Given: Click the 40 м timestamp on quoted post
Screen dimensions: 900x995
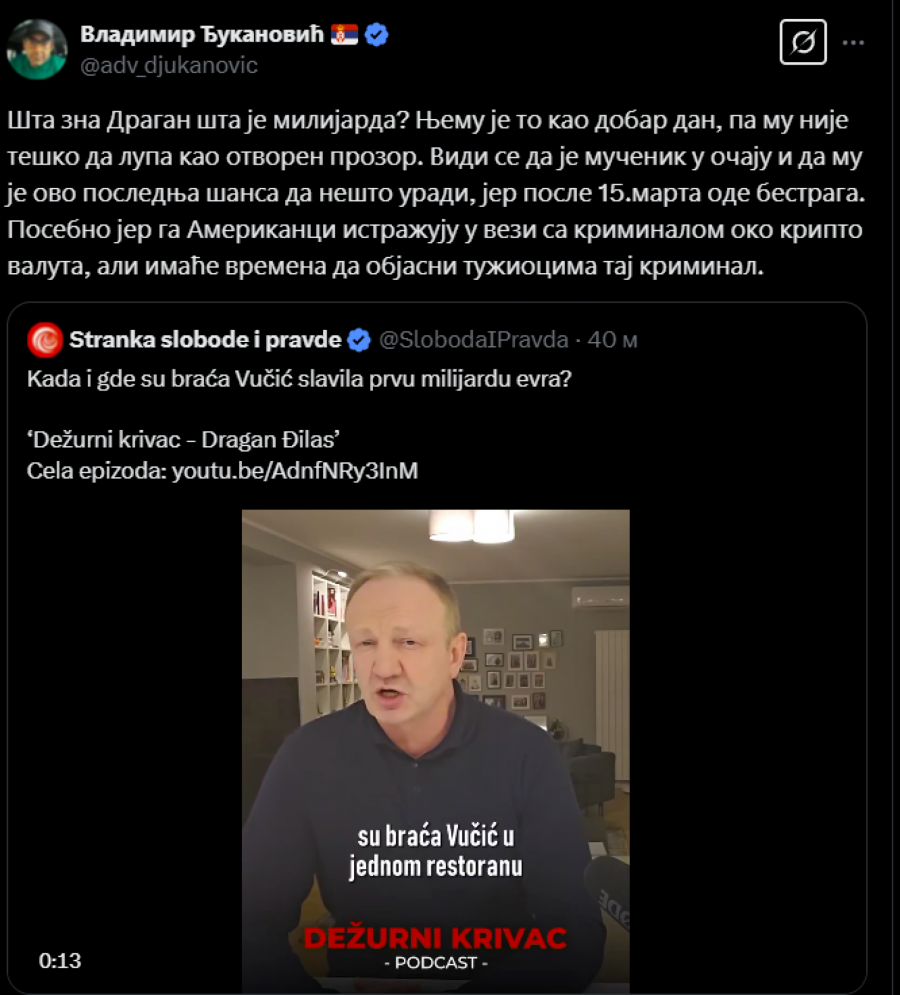Looking at the screenshot, I should coord(612,339).
